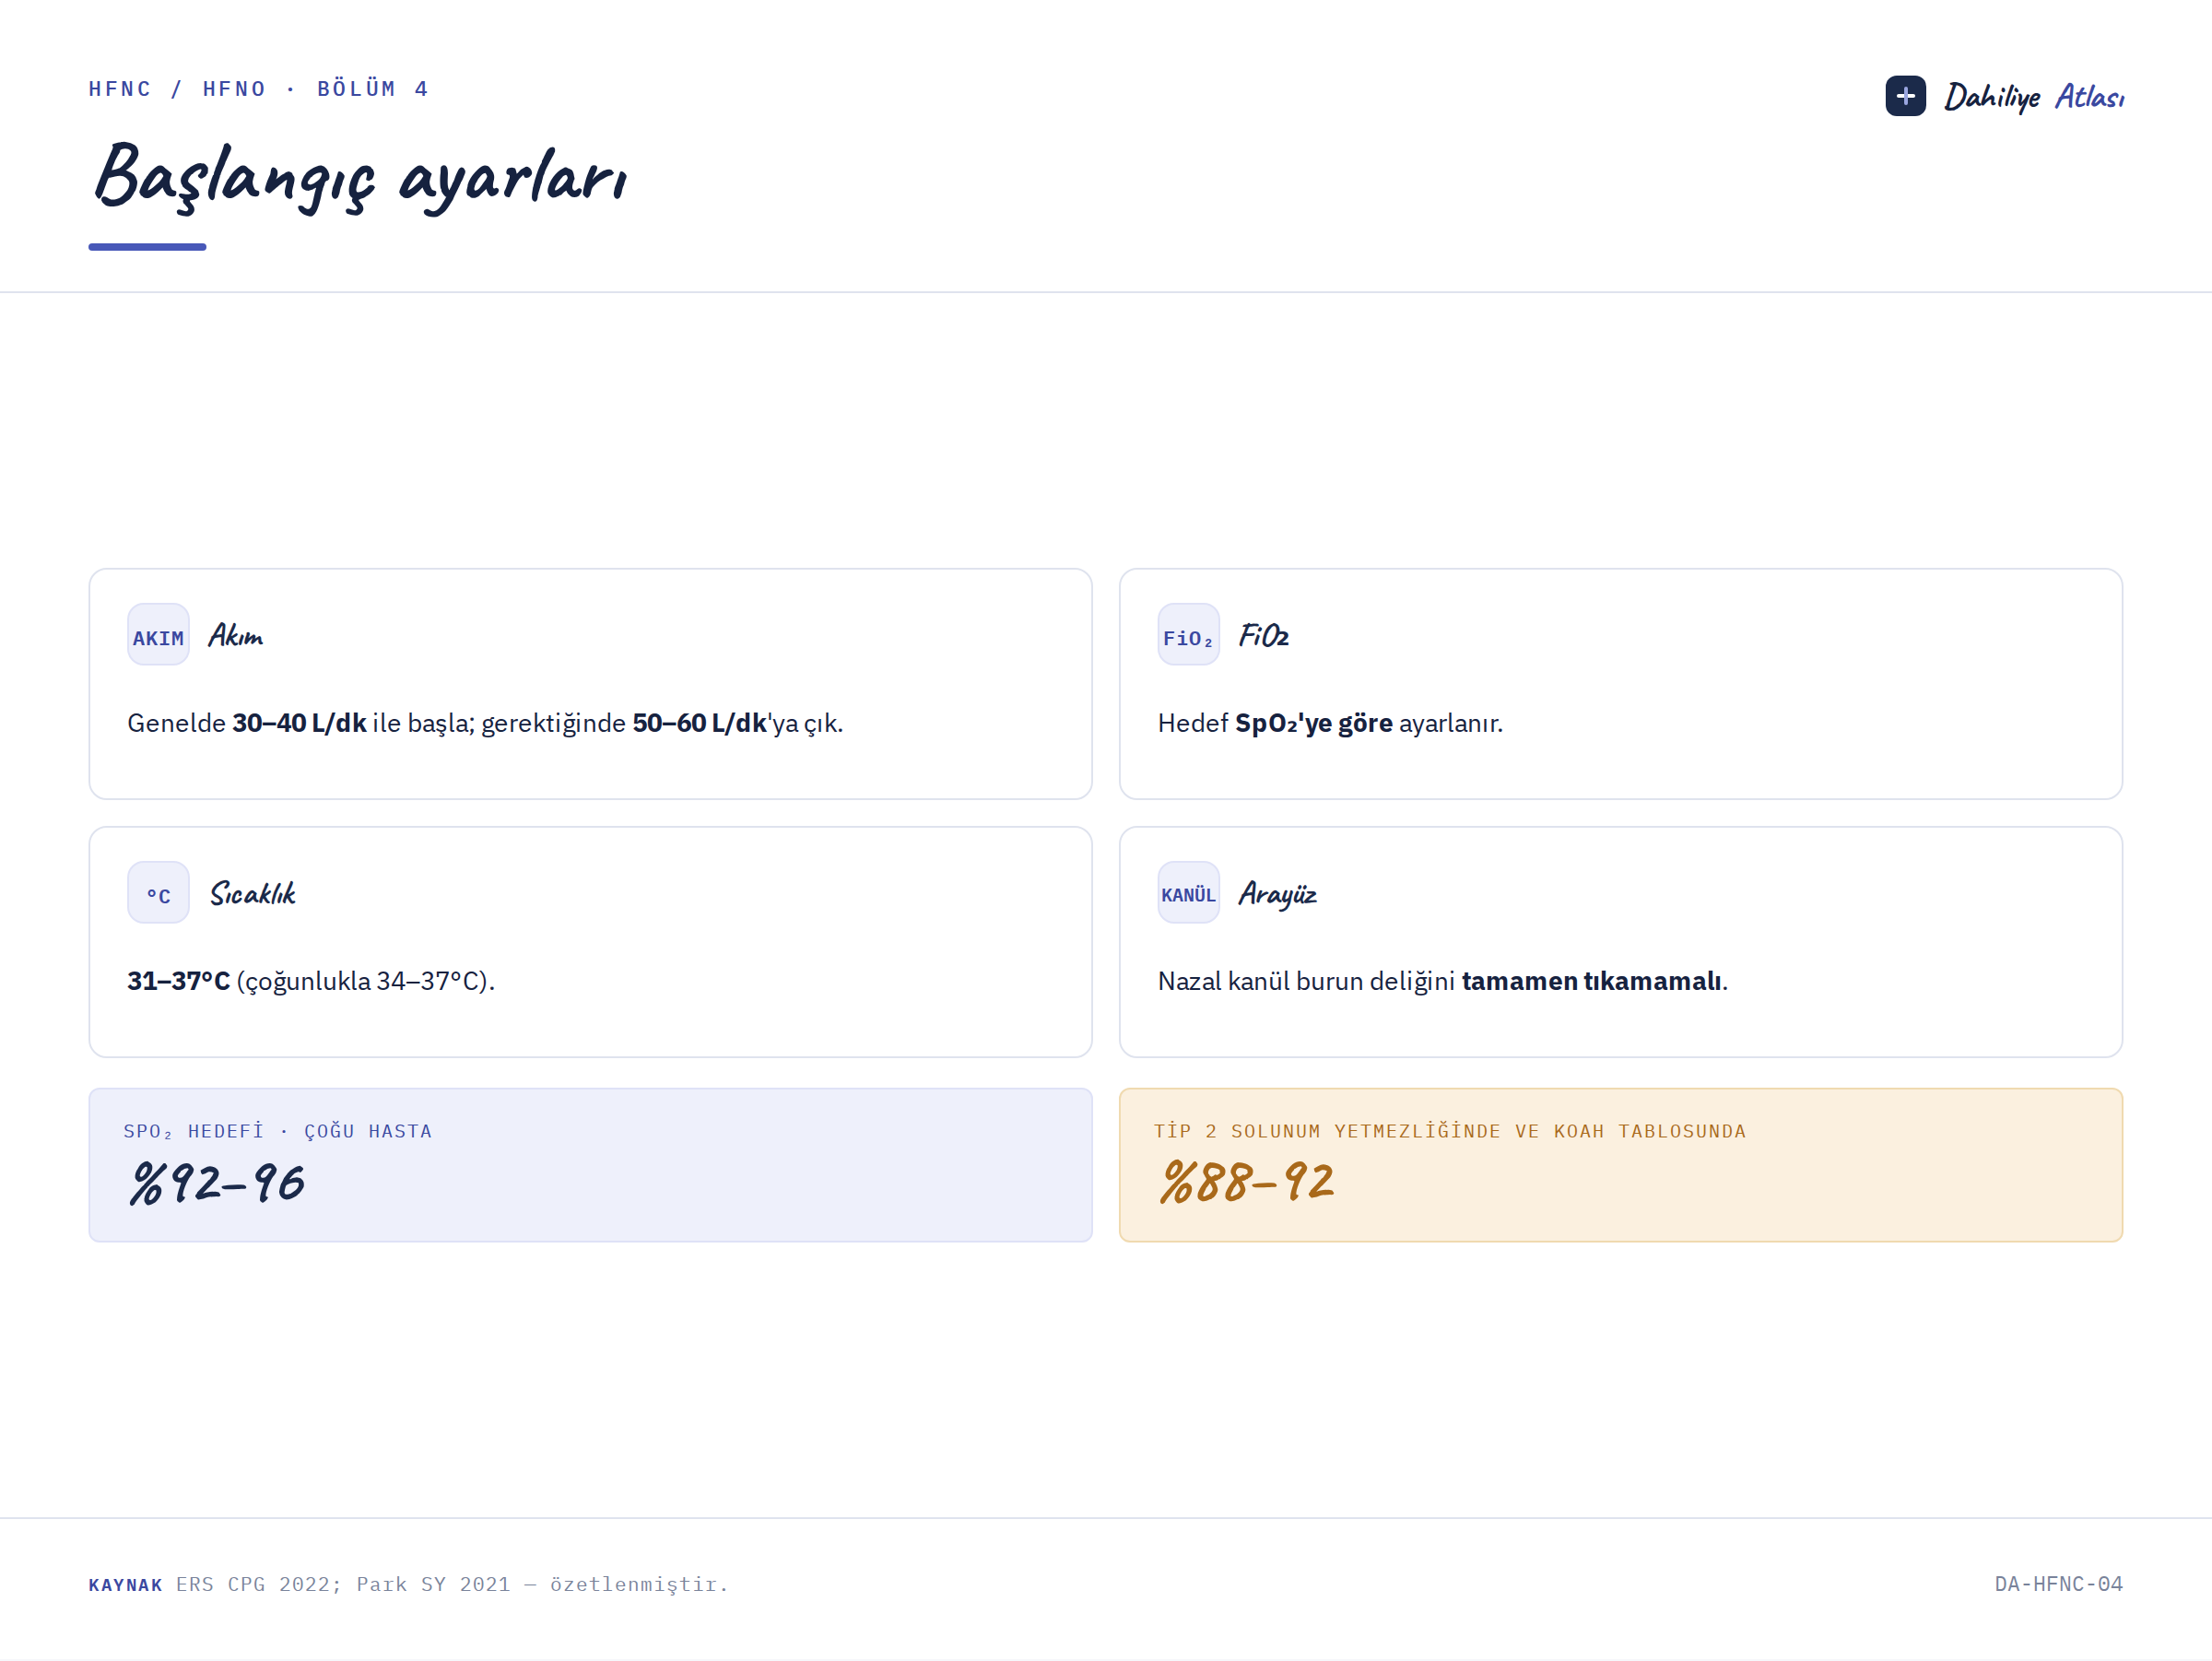Image resolution: width=2212 pixels, height=1661 pixels.
Task: Click the Akım card heading
Action: click(x=236, y=636)
